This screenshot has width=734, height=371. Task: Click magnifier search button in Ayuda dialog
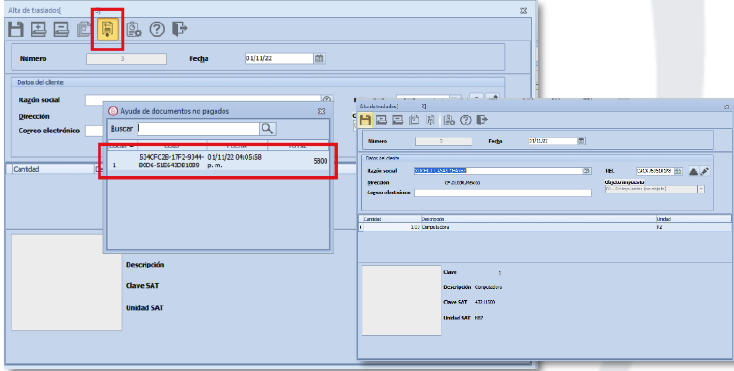tap(267, 129)
